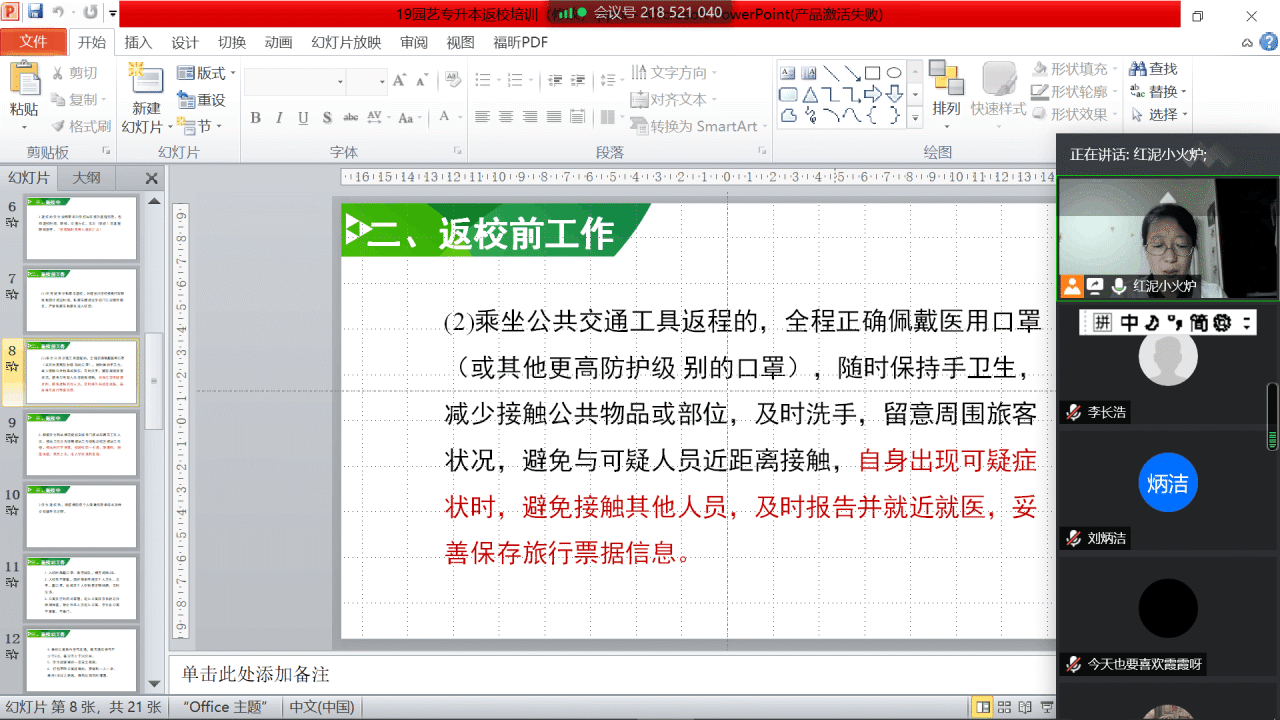
Task: Switch to Slide Sorter view in status bar
Action: [1006, 707]
